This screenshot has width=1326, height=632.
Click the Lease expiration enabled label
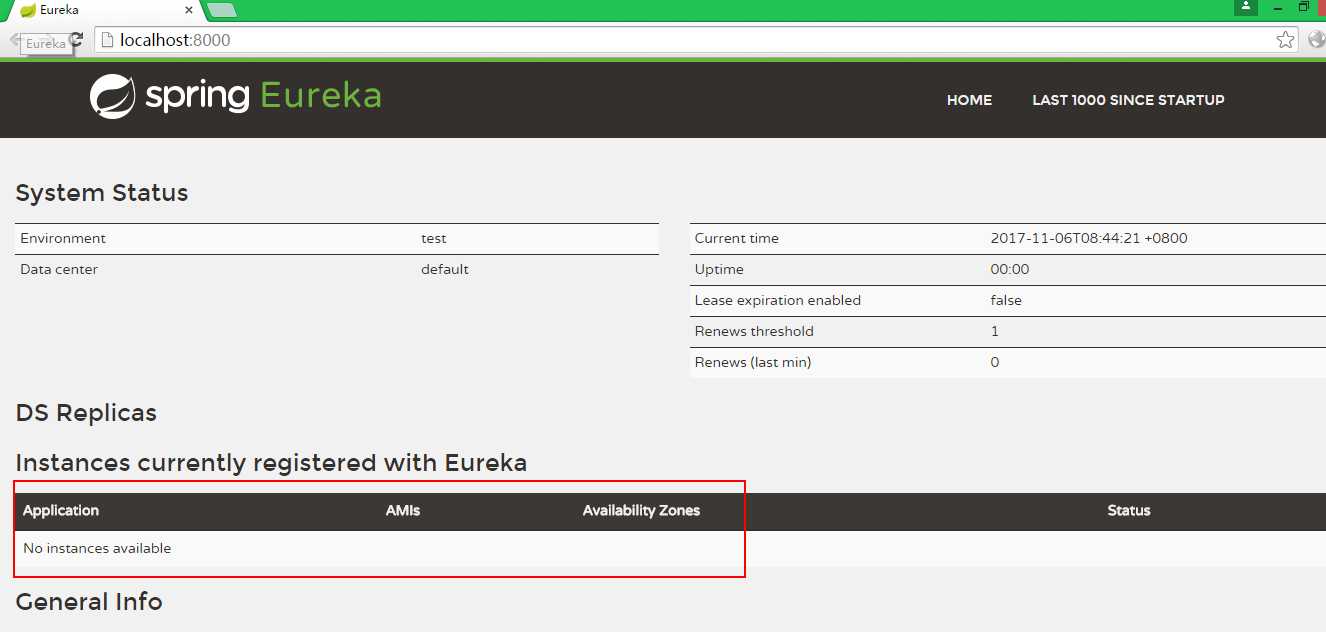pos(778,300)
